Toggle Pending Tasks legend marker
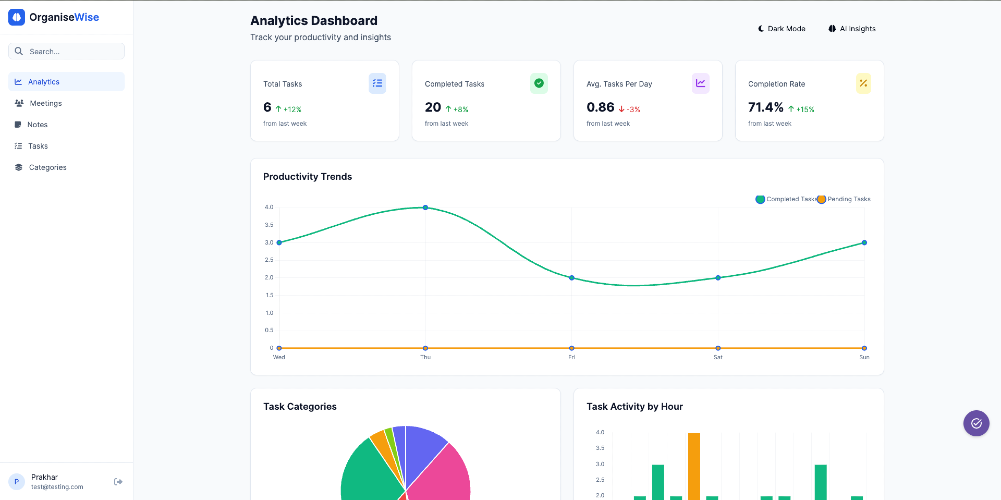 tap(822, 199)
